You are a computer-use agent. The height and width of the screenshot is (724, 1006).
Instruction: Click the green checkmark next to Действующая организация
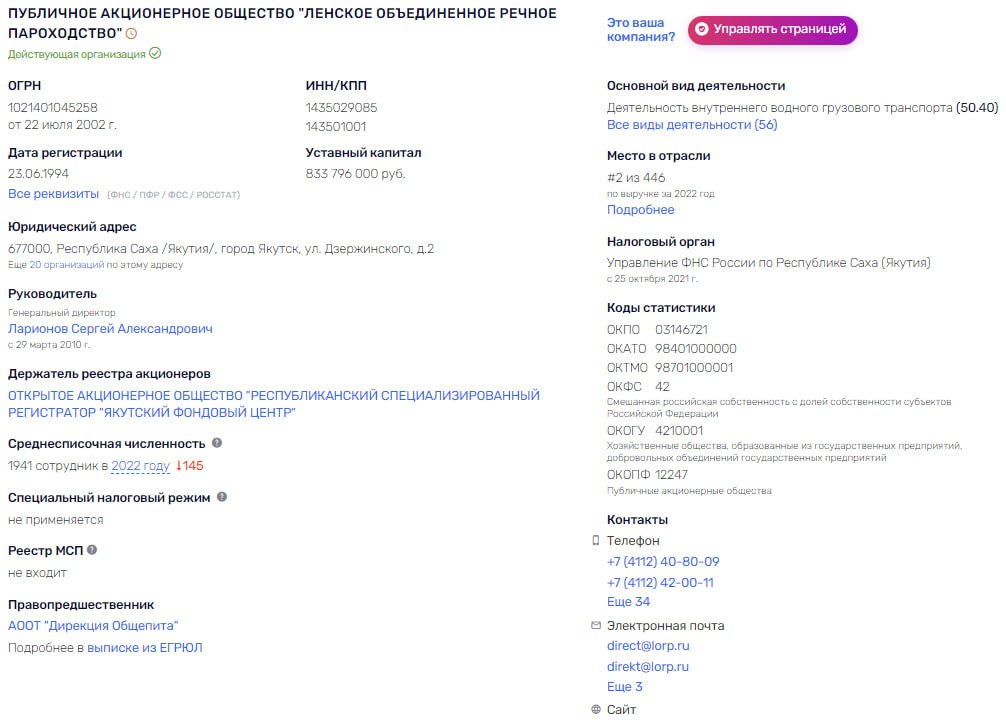tap(155, 53)
